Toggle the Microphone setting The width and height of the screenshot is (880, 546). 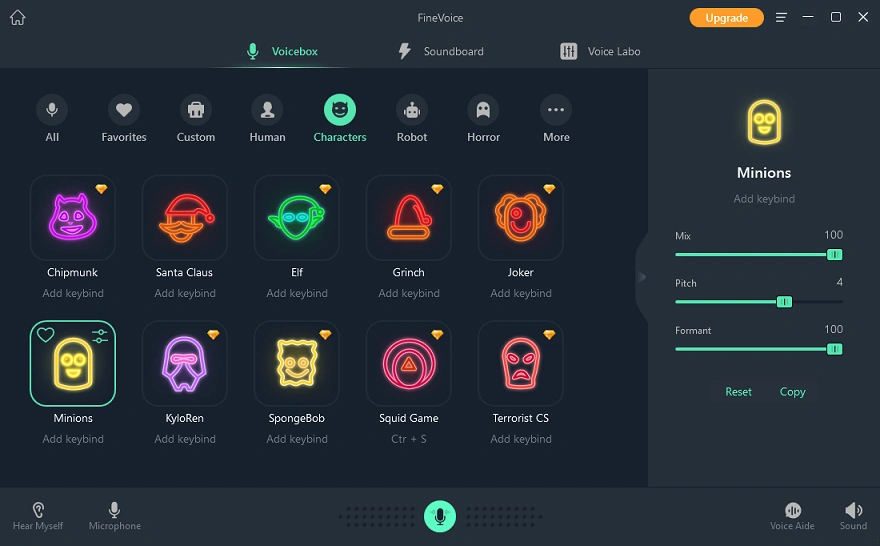coord(114,516)
